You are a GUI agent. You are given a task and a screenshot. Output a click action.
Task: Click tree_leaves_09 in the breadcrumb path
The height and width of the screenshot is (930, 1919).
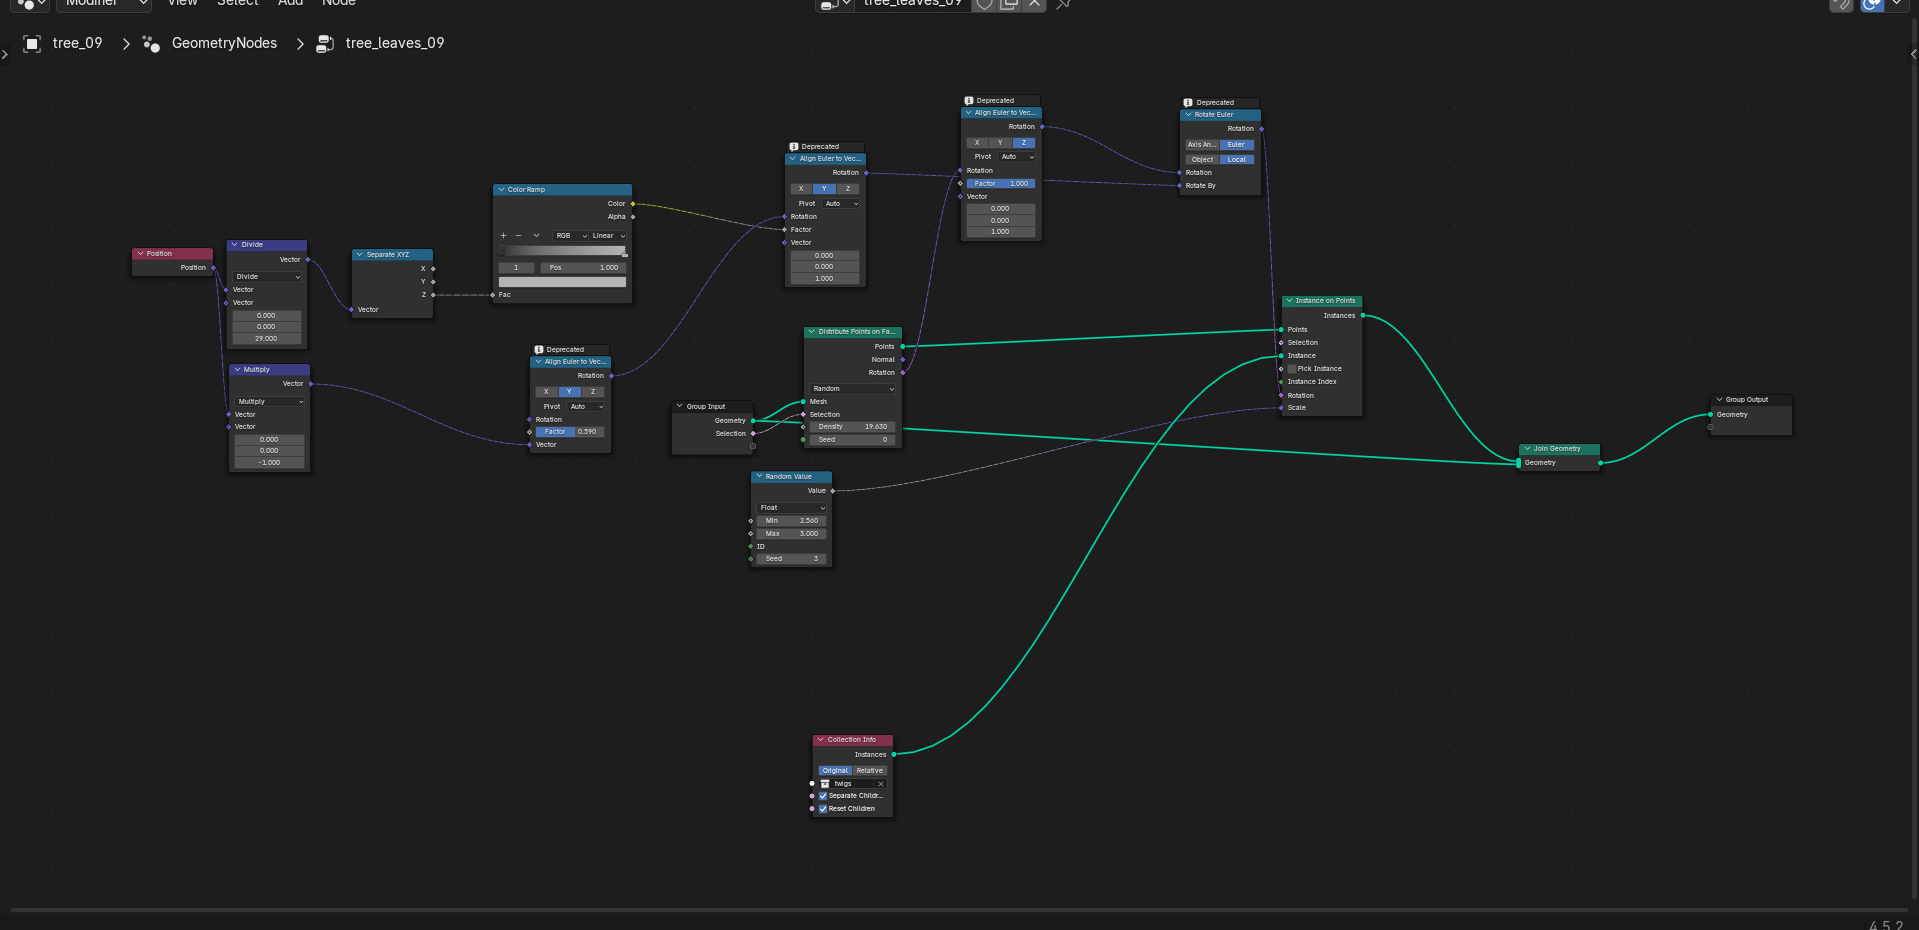pyautogui.click(x=395, y=43)
